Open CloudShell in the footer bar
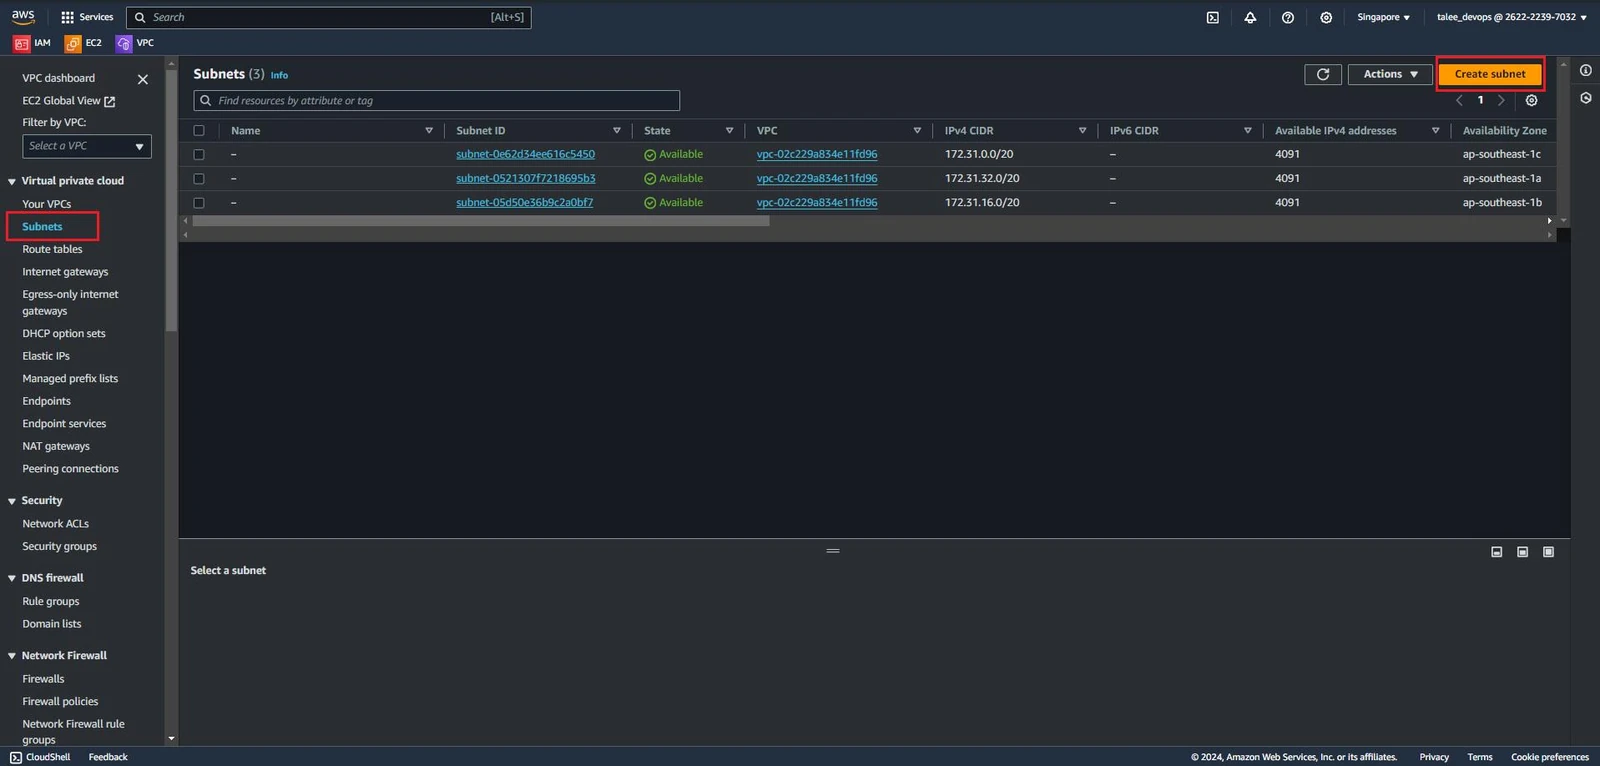The width and height of the screenshot is (1600, 766). [x=40, y=757]
